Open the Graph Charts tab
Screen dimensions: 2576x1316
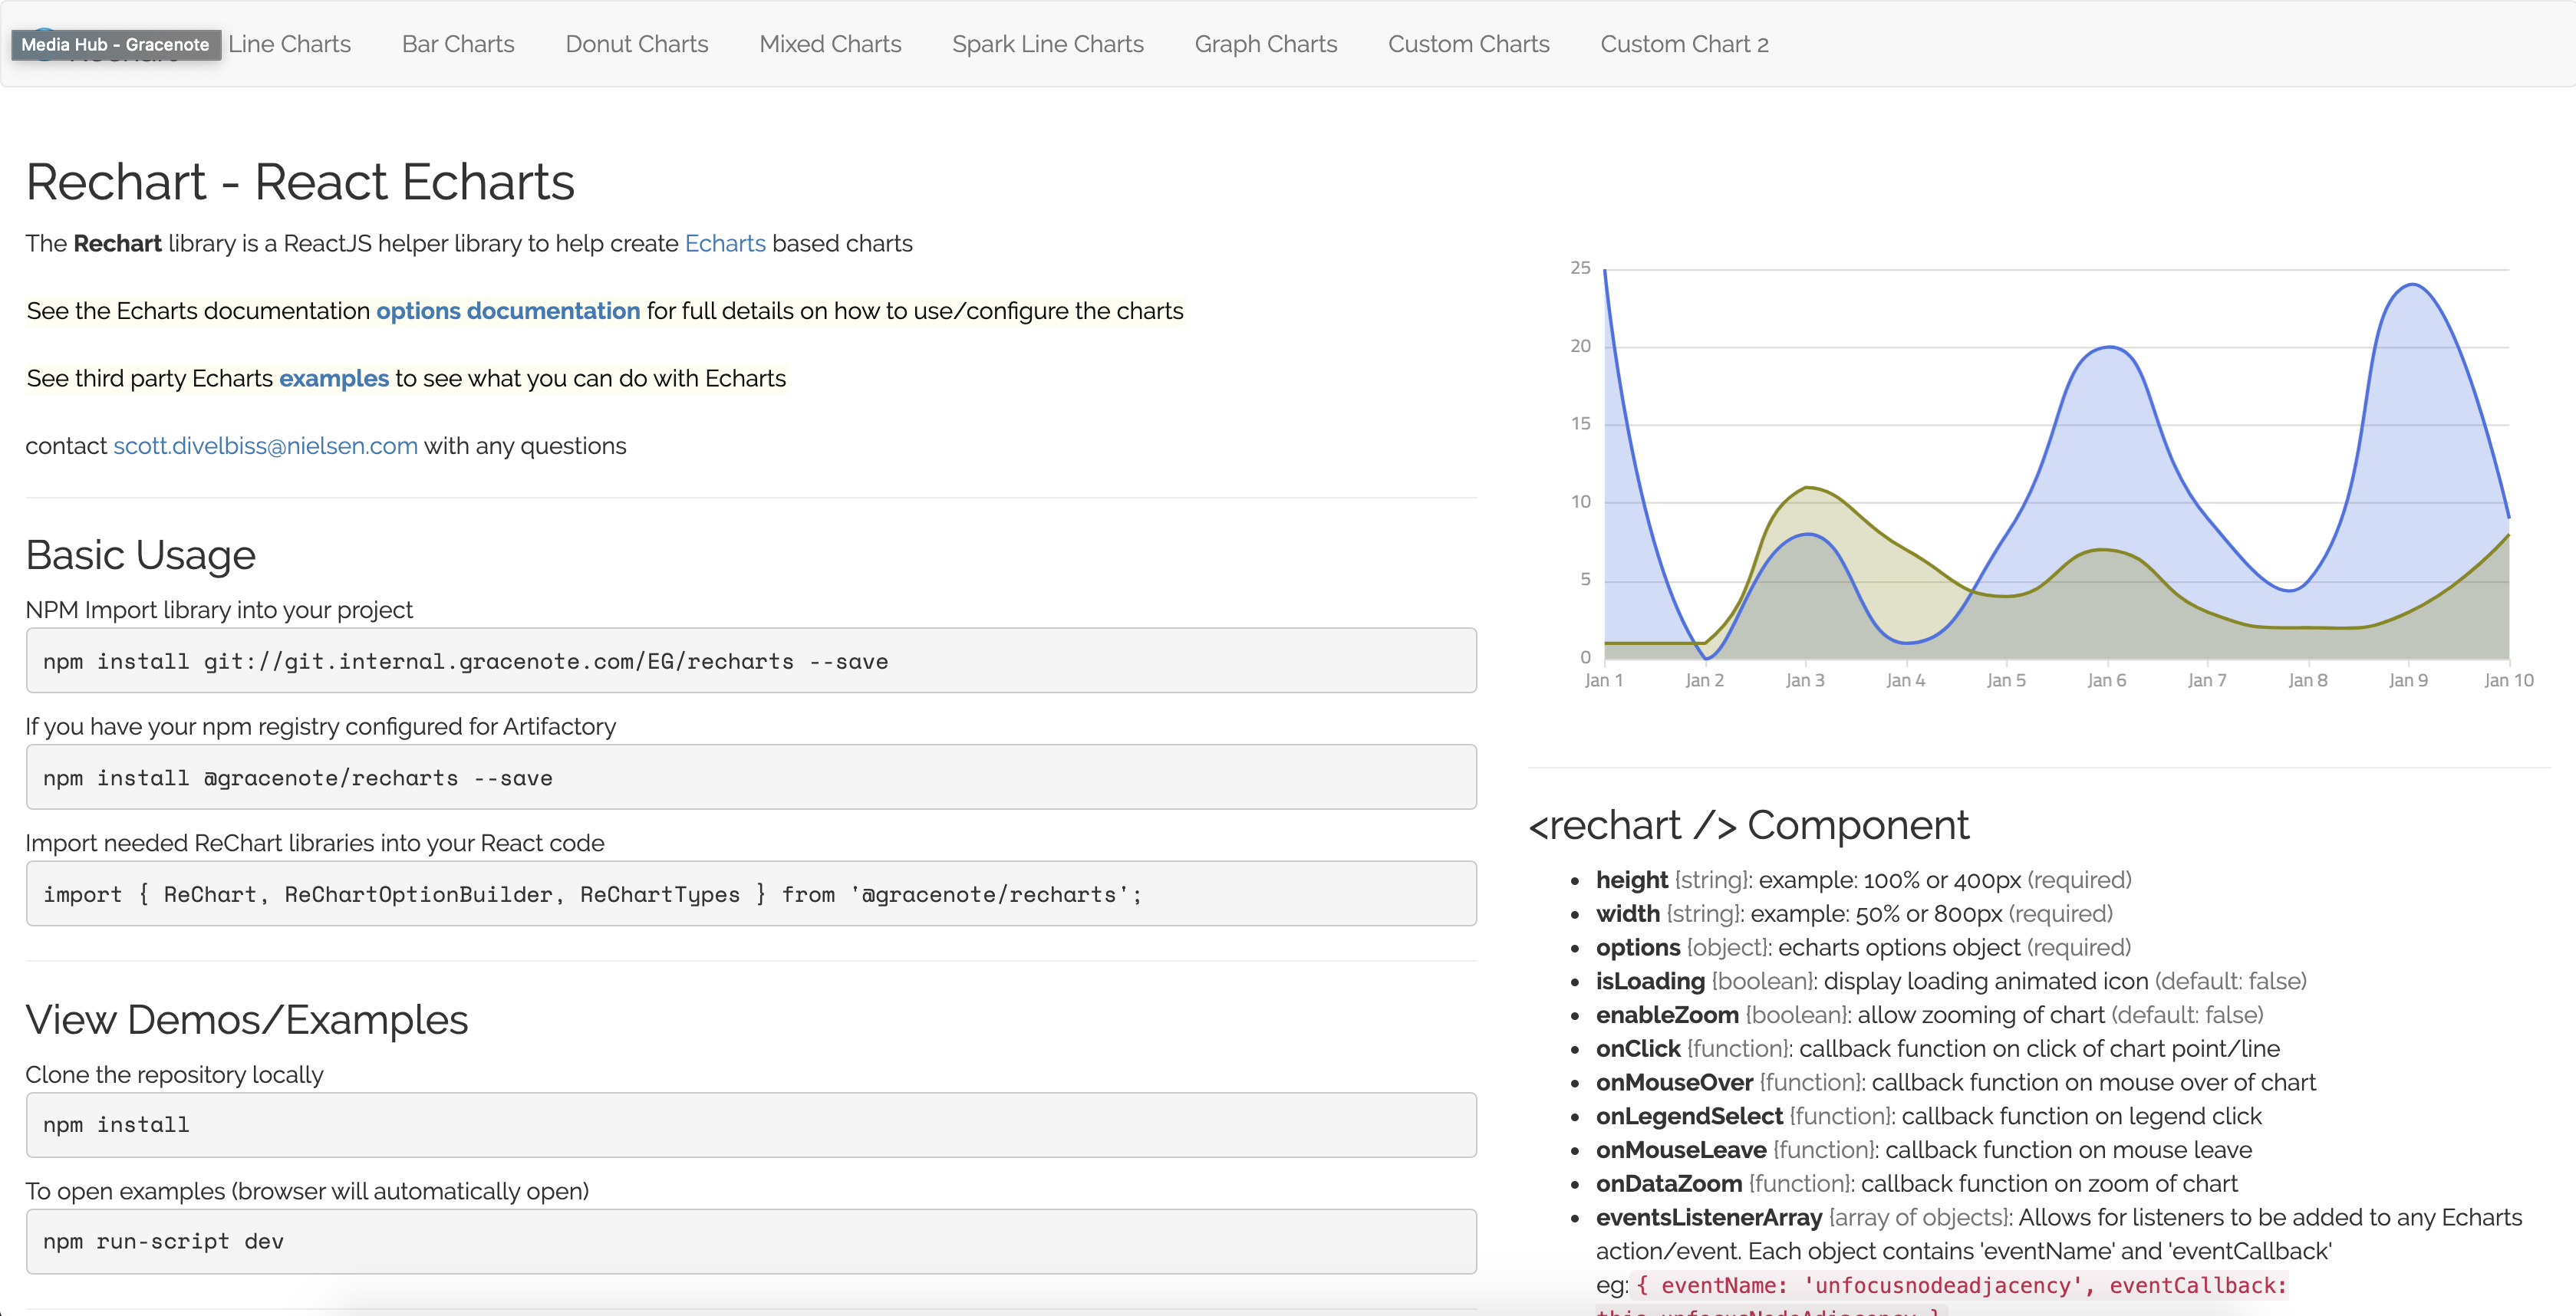tap(1266, 44)
